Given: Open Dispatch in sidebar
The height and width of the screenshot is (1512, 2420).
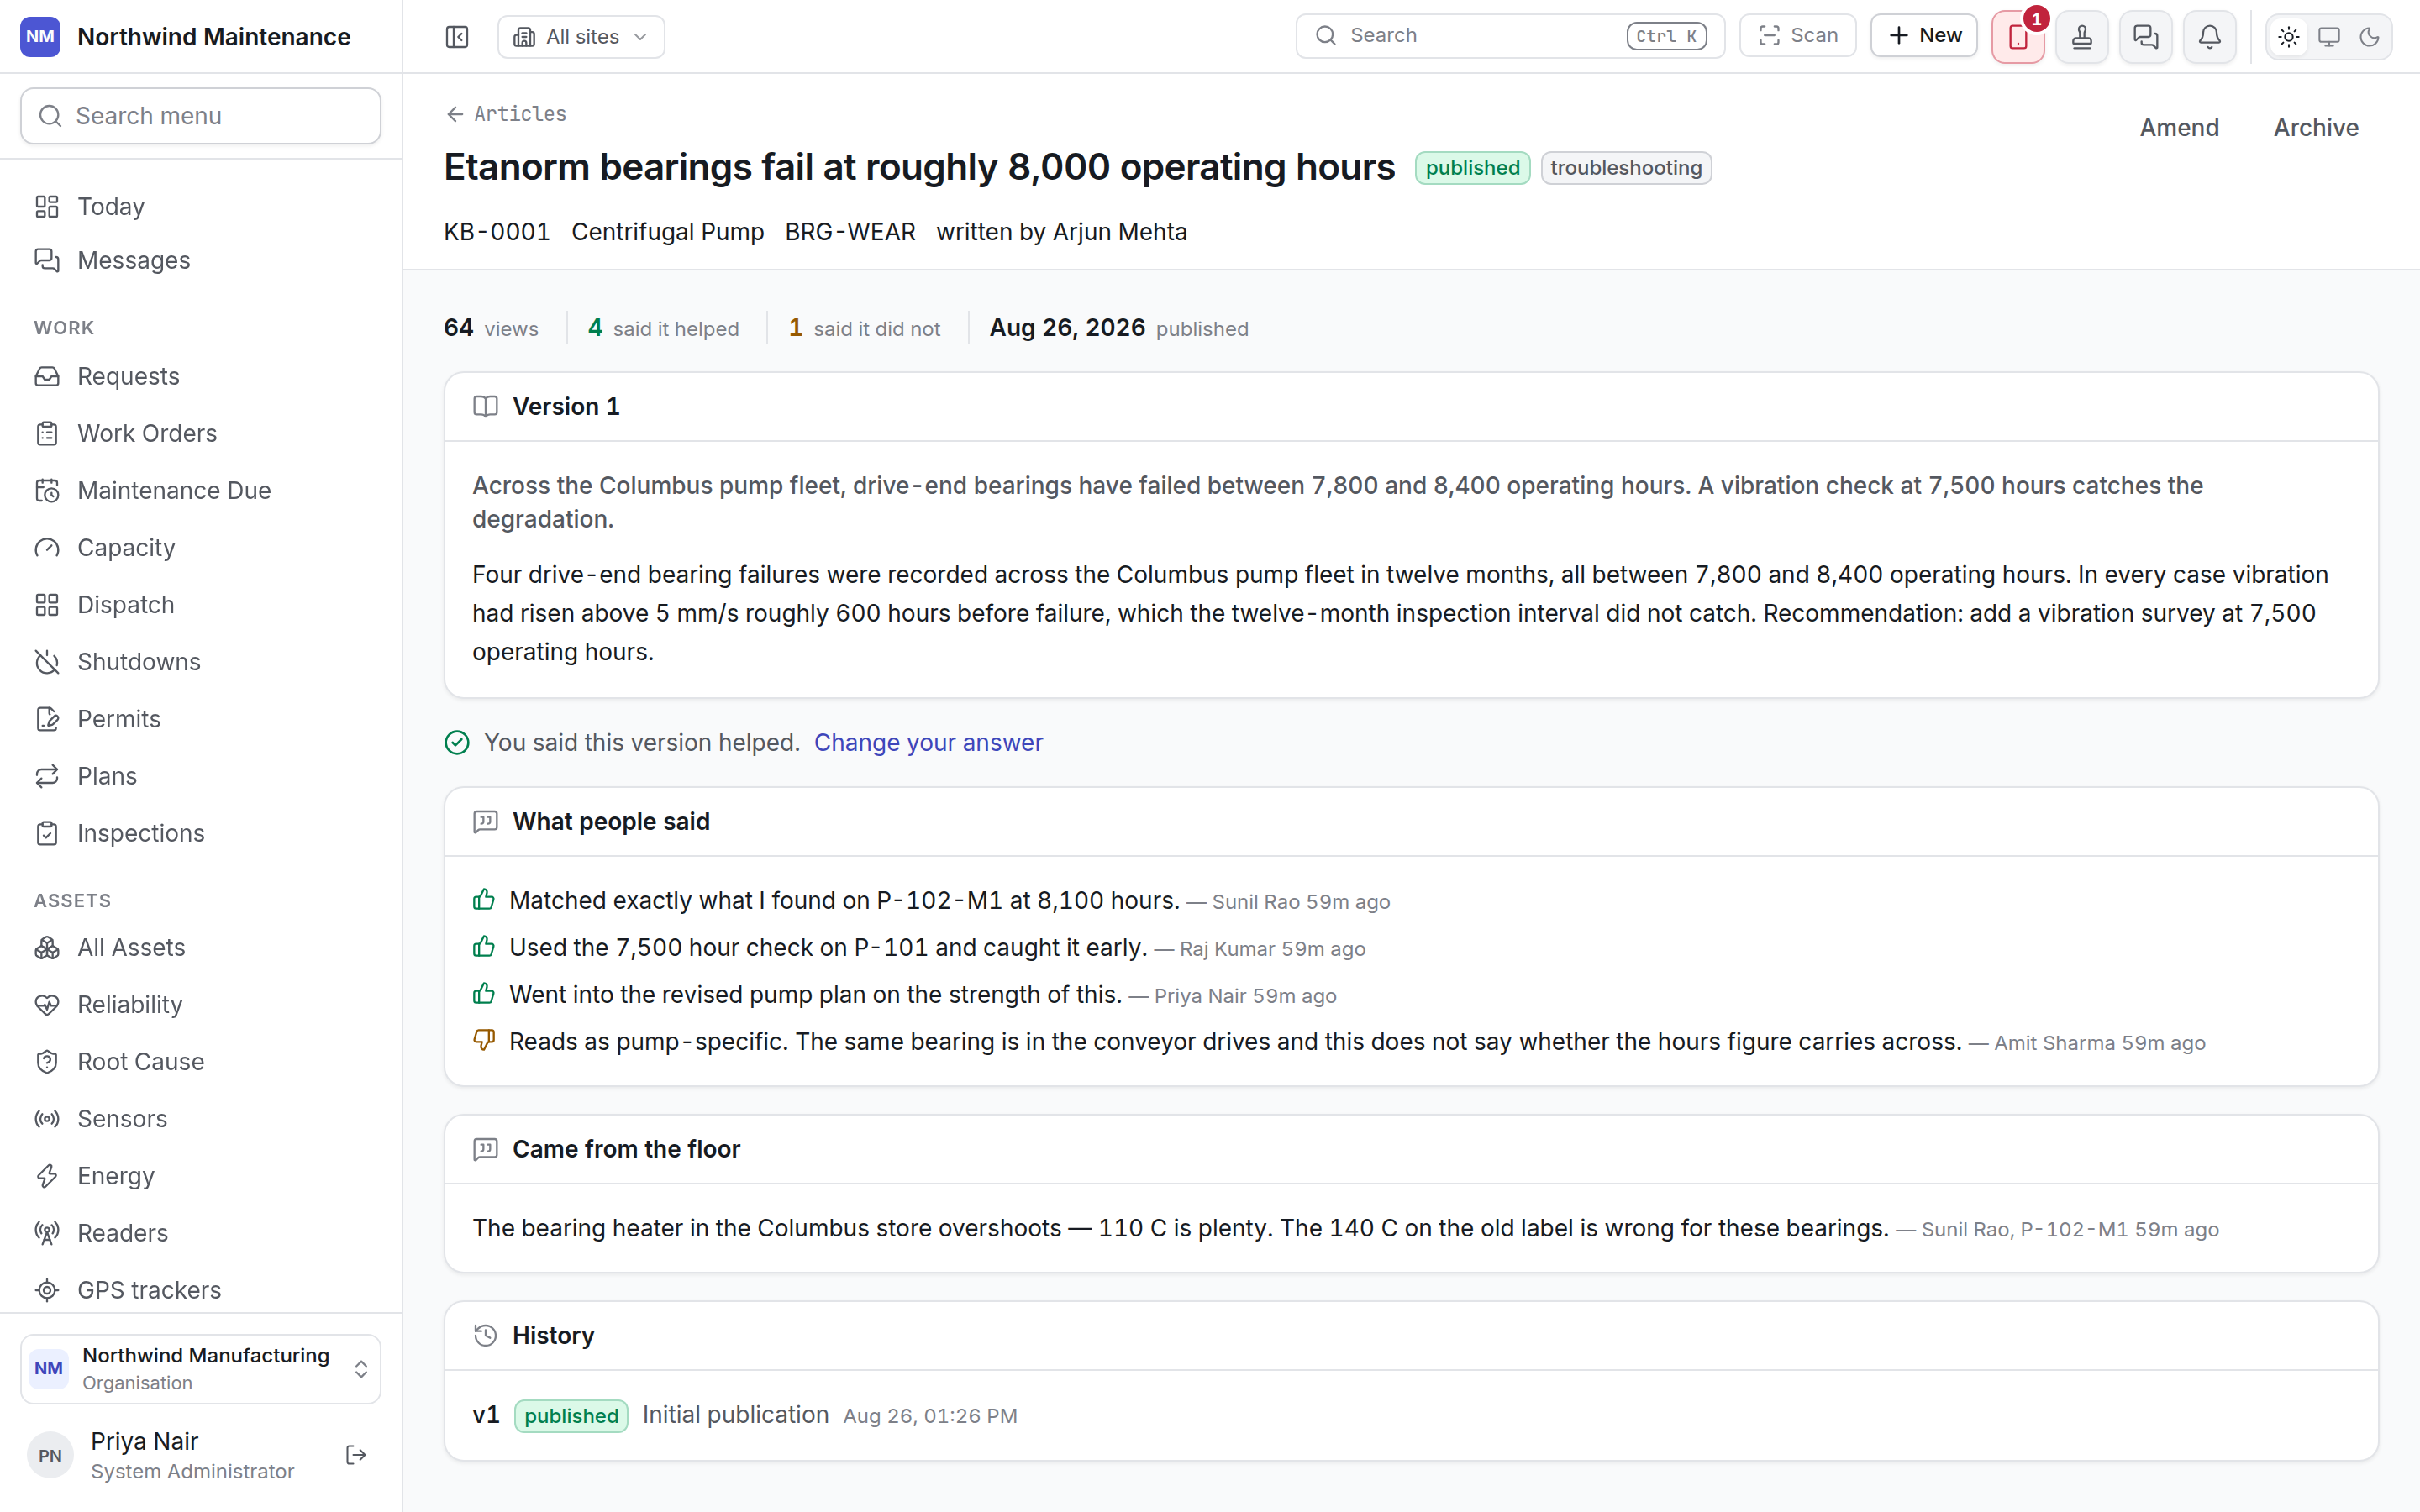Looking at the screenshot, I should click(201, 604).
